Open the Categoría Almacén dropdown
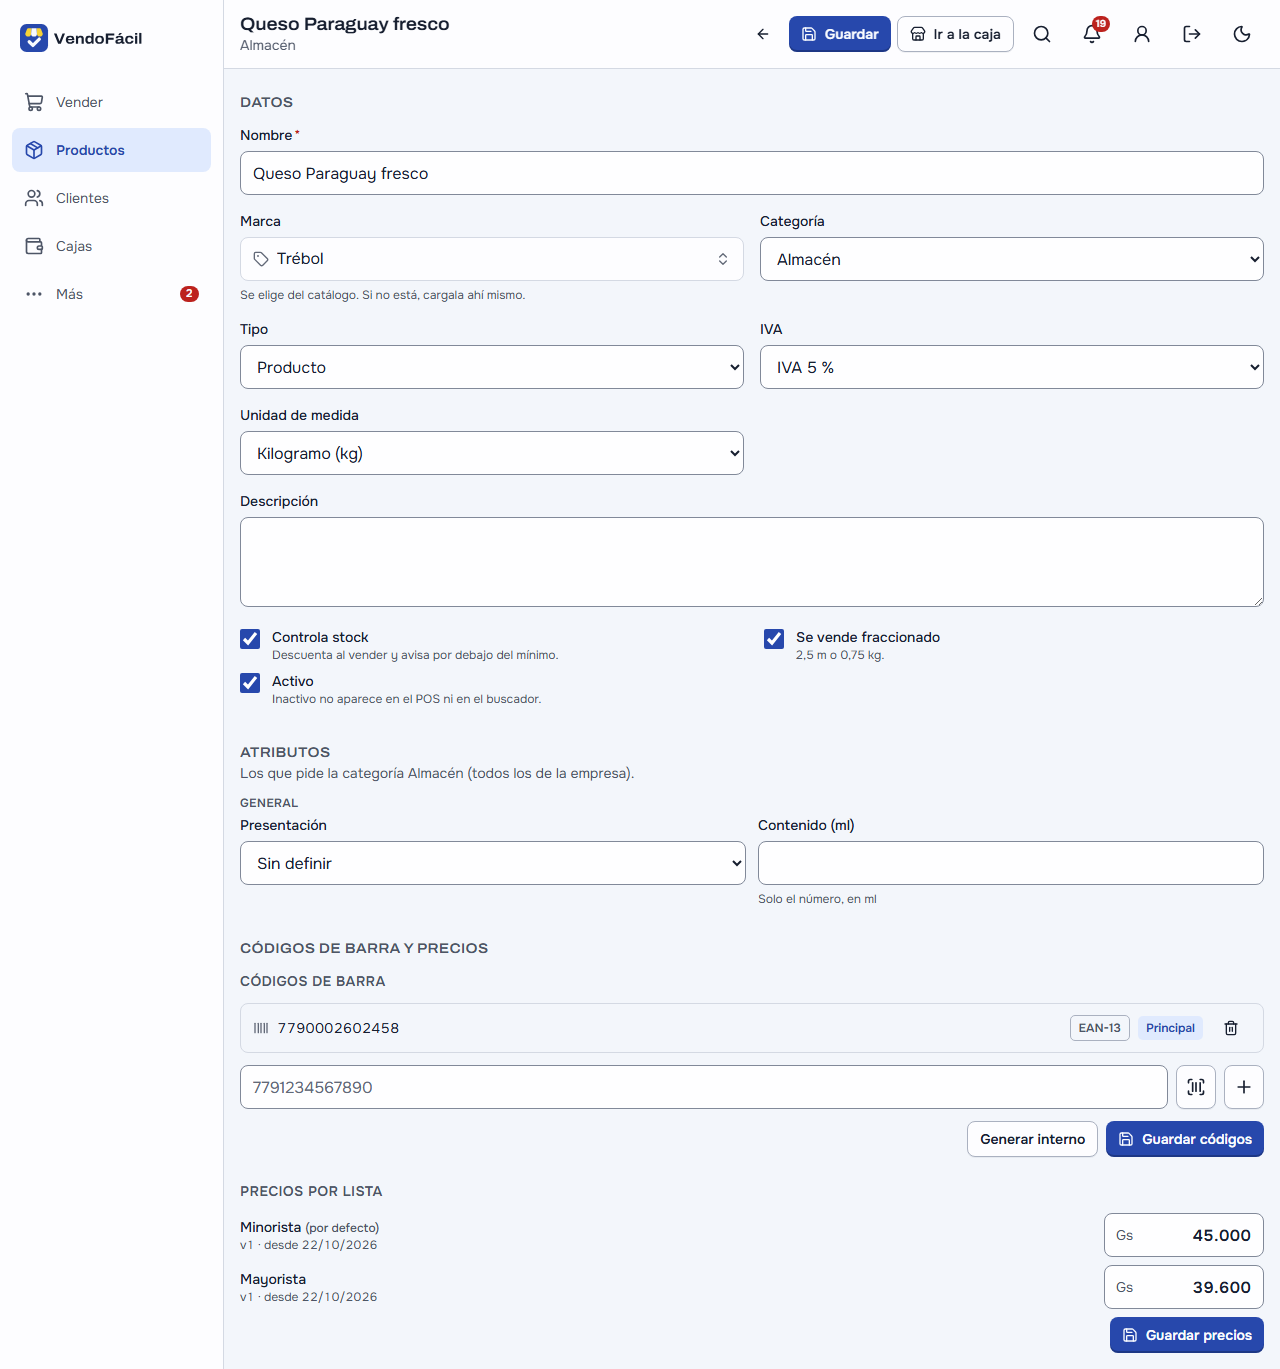Image resolution: width=1280 pixels, height=1369 pixels. click(x=1012, y=259)
